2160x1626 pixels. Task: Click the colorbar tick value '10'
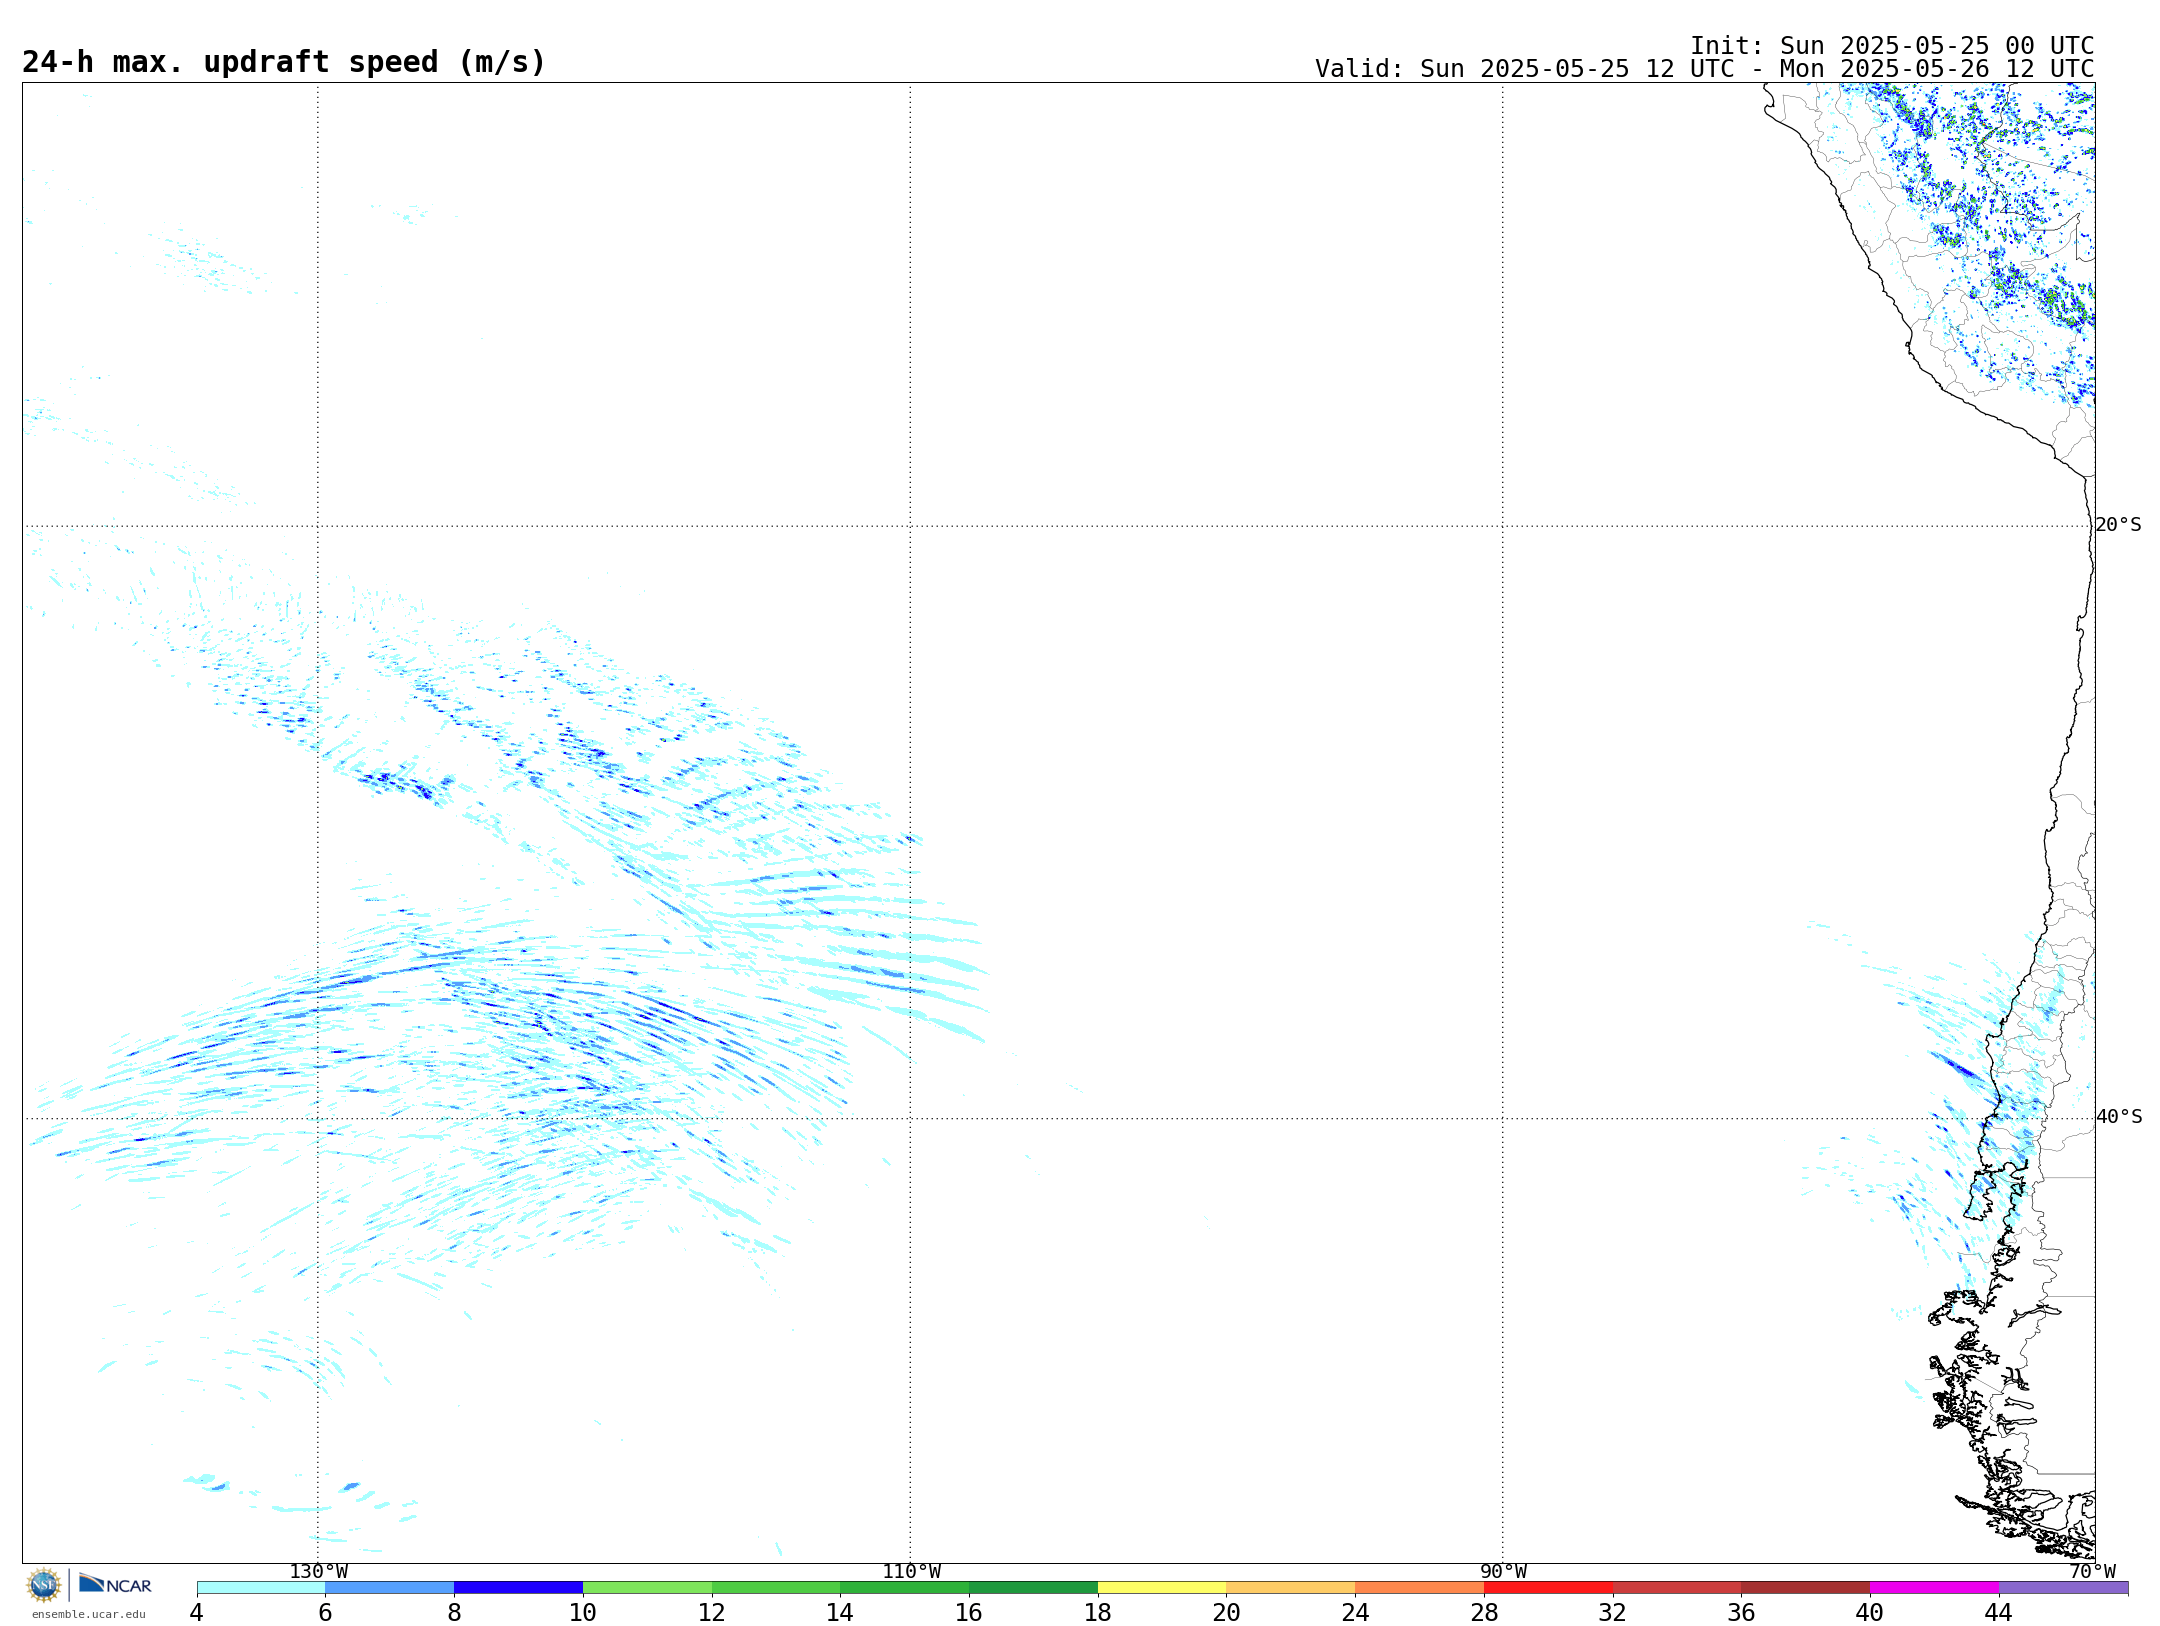point(583,1612)
